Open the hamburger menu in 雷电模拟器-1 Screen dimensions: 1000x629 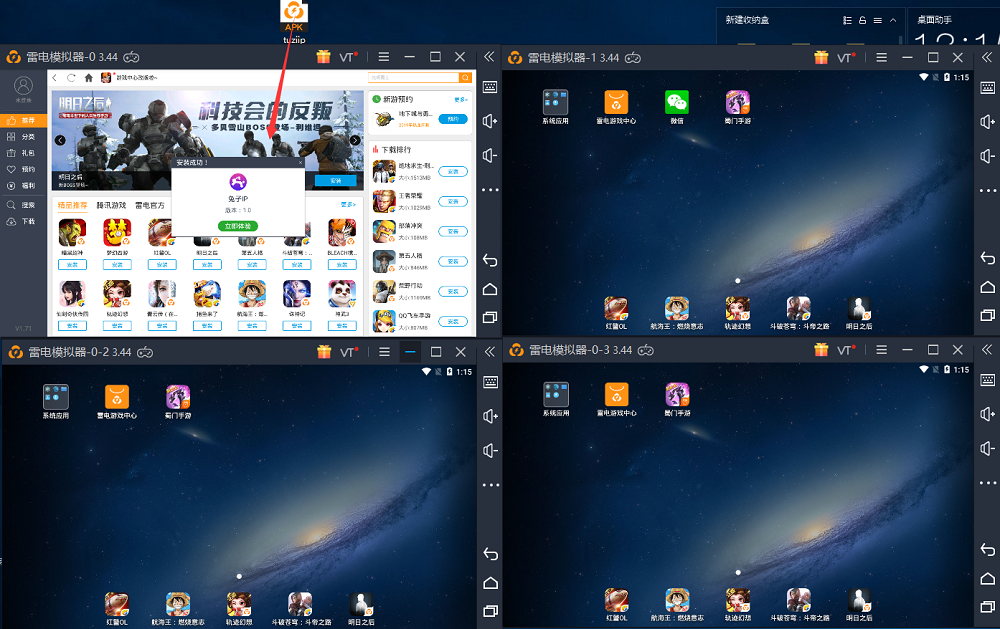(881, 57)
